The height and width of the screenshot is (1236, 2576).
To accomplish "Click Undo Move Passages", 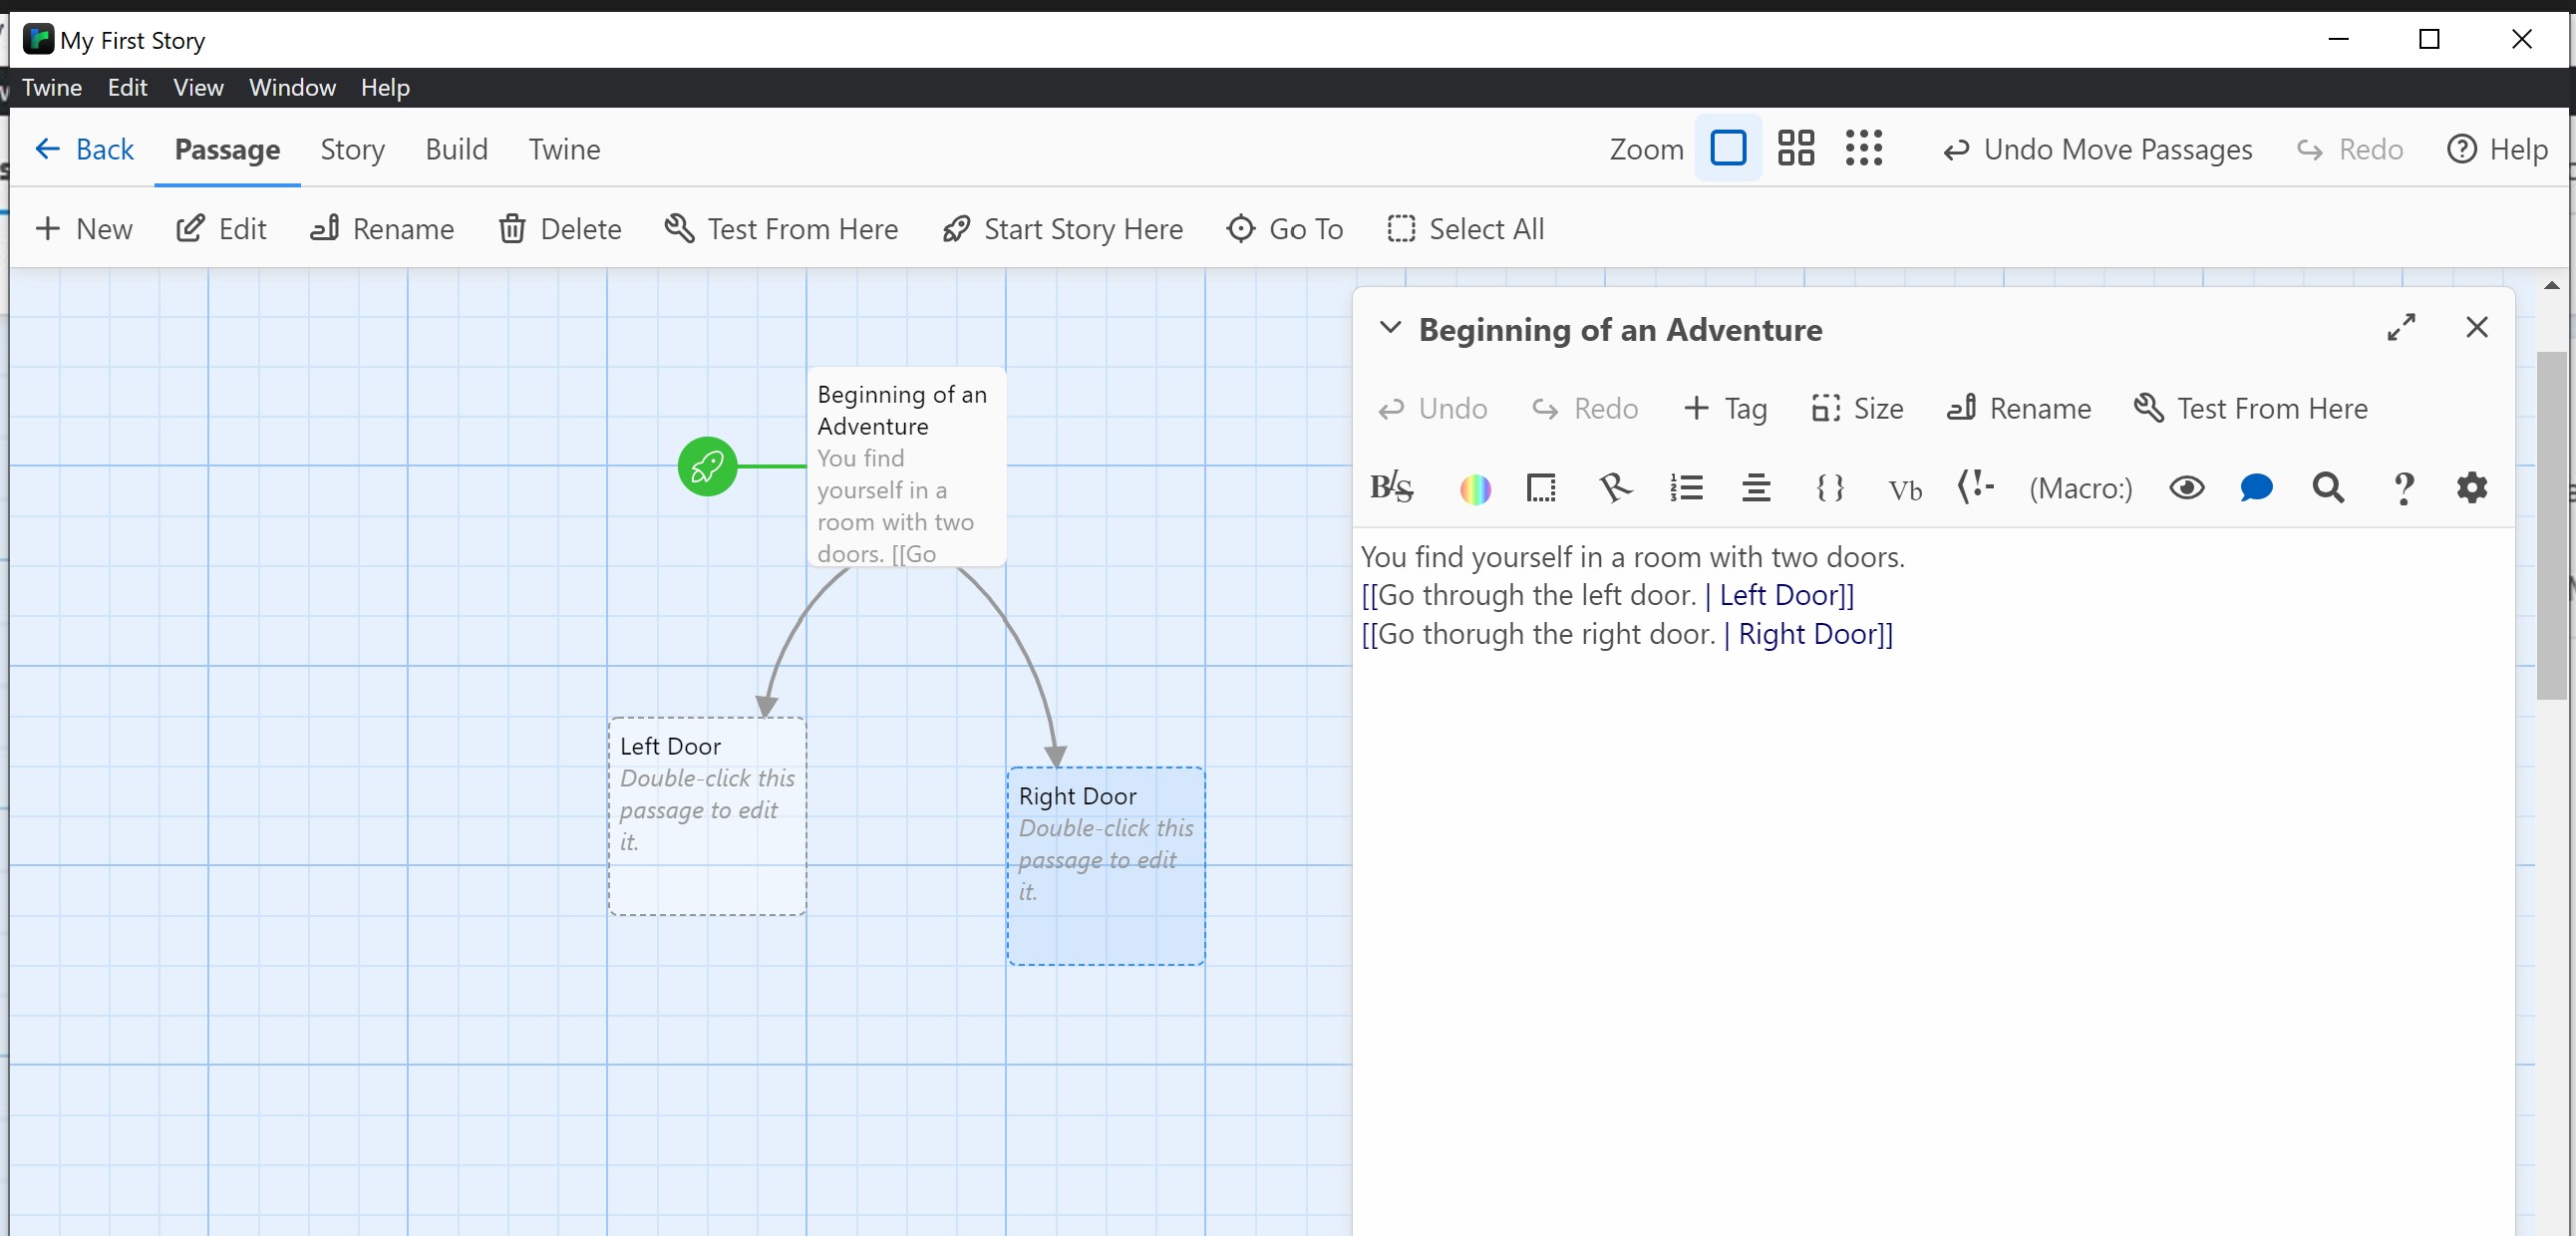I will pos(2097,149).
